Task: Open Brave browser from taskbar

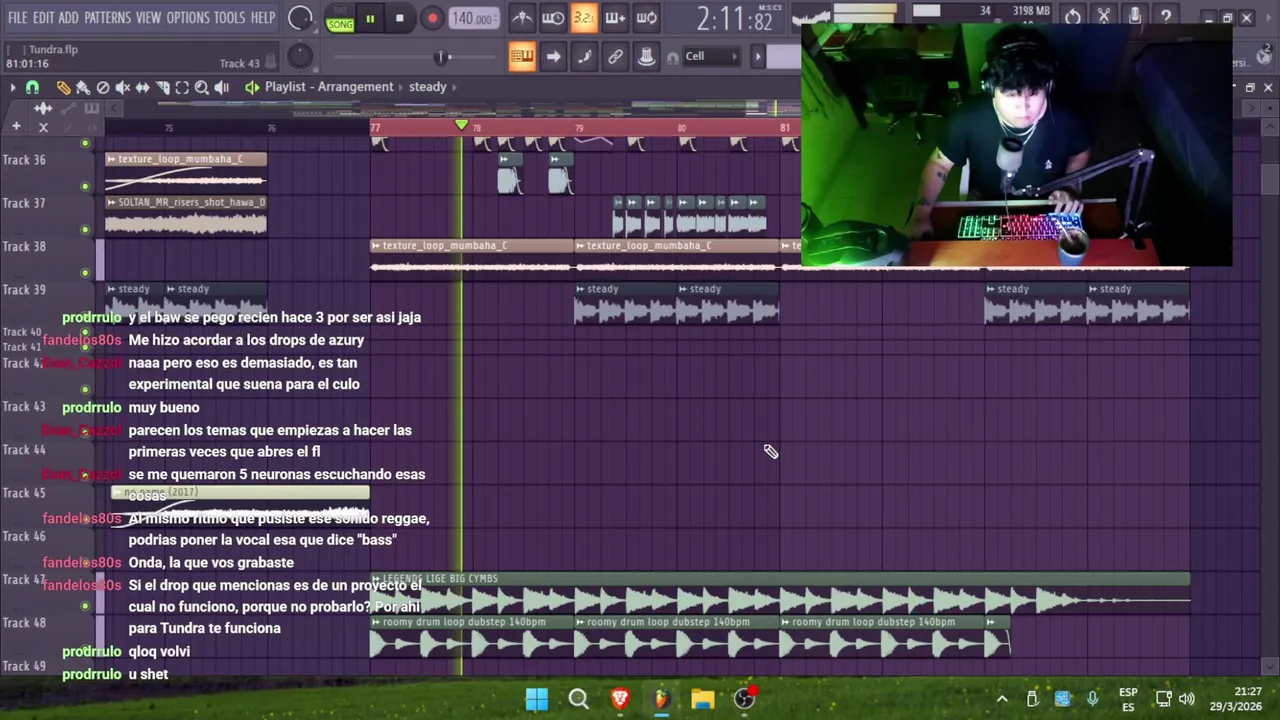Action: 620,699
